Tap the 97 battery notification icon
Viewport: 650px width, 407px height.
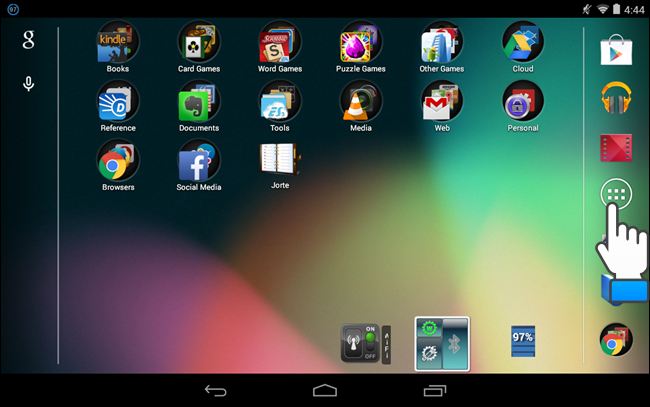coord(13,9)
